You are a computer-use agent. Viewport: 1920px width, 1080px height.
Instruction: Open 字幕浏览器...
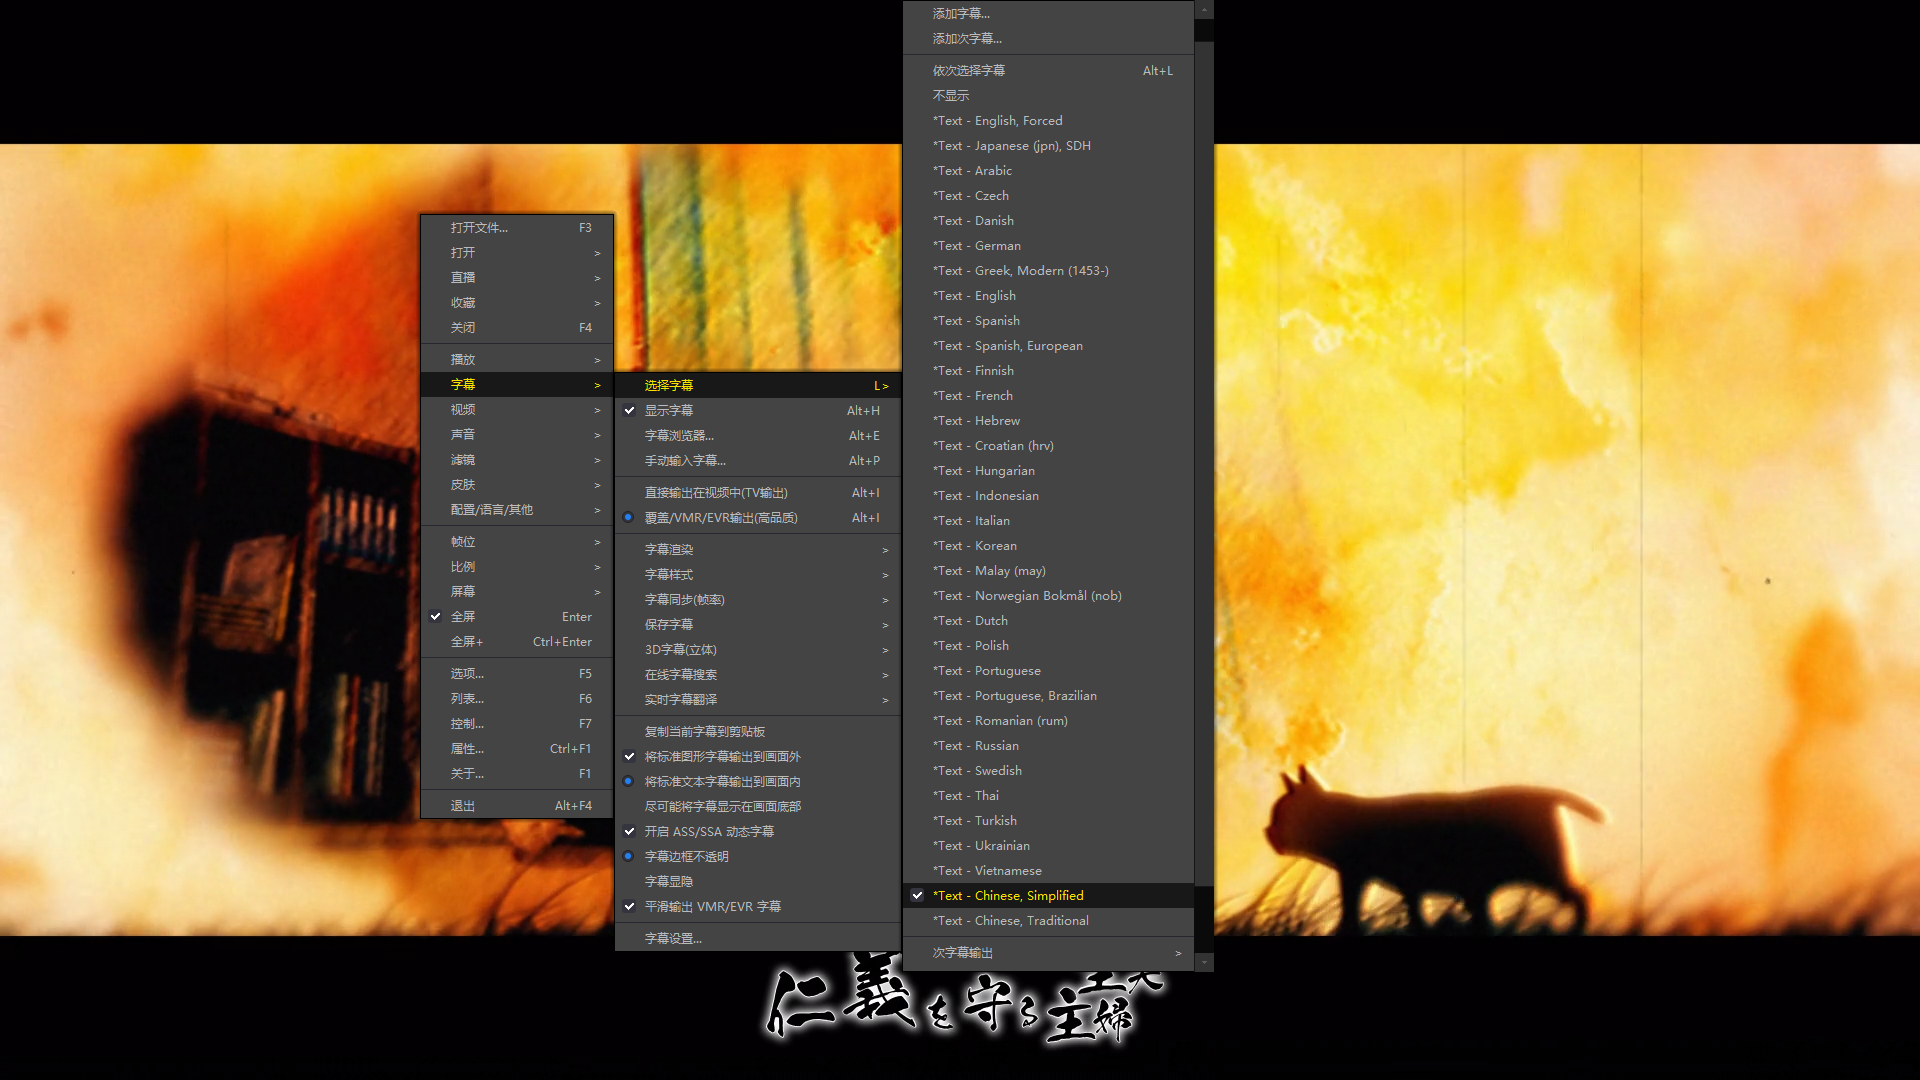[757, 436]
